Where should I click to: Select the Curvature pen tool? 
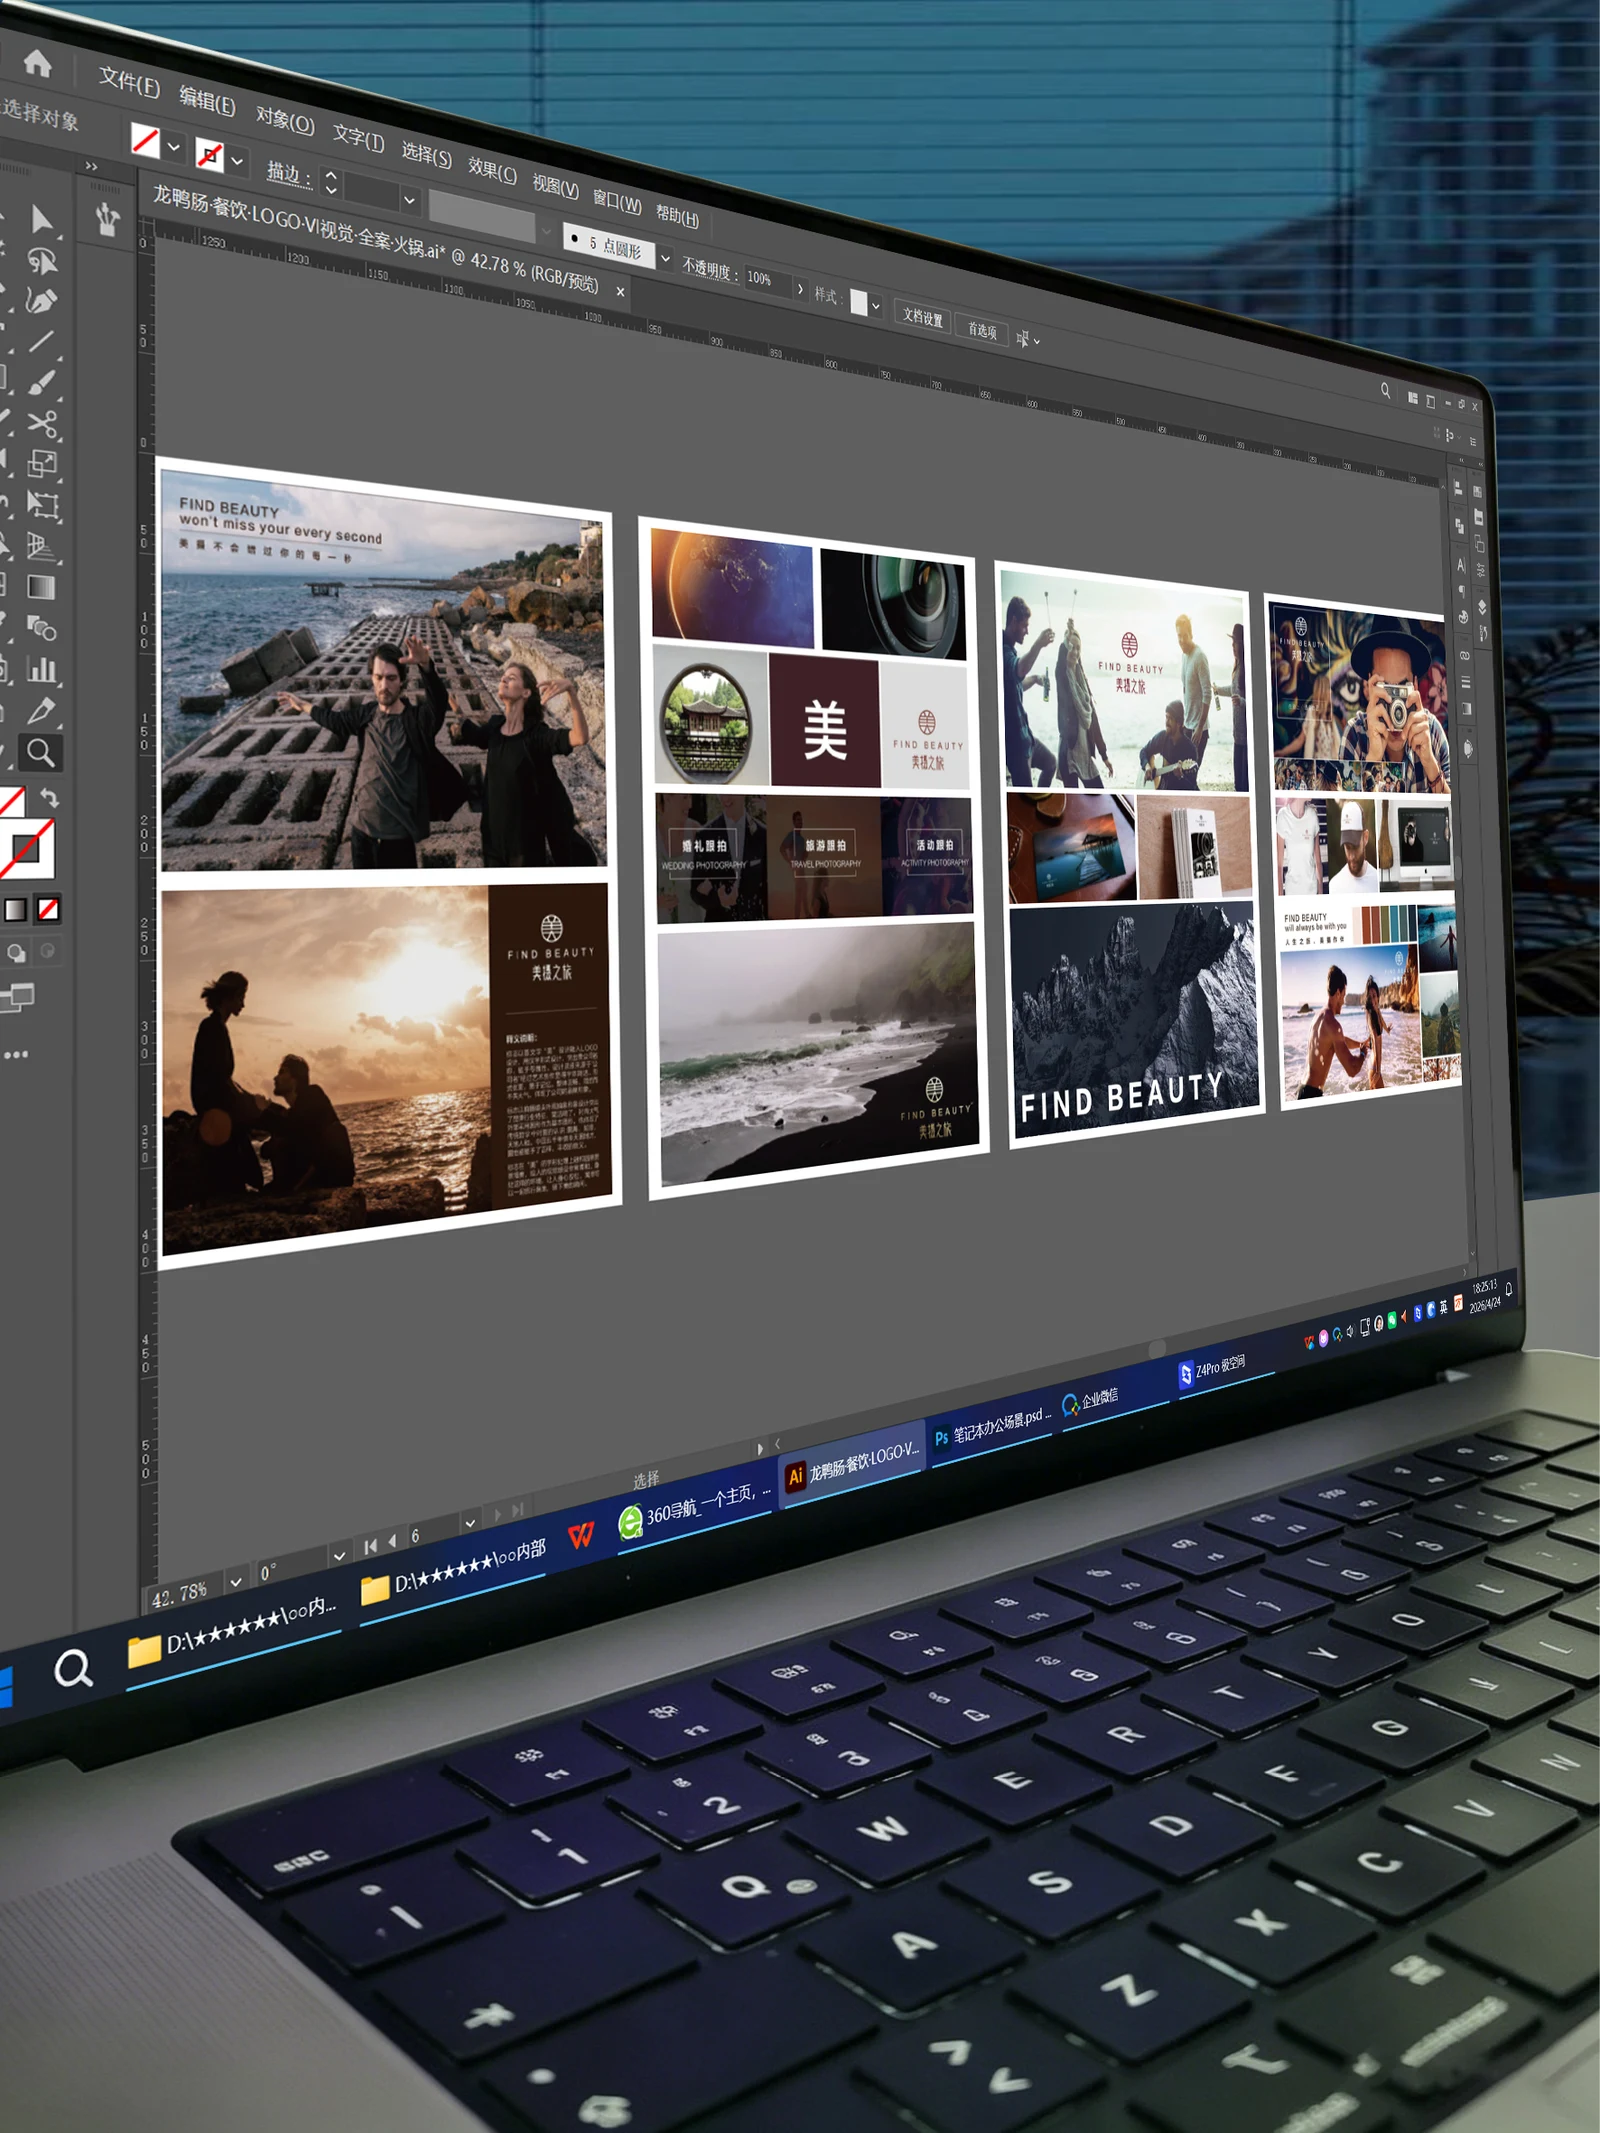coord(42,301)
